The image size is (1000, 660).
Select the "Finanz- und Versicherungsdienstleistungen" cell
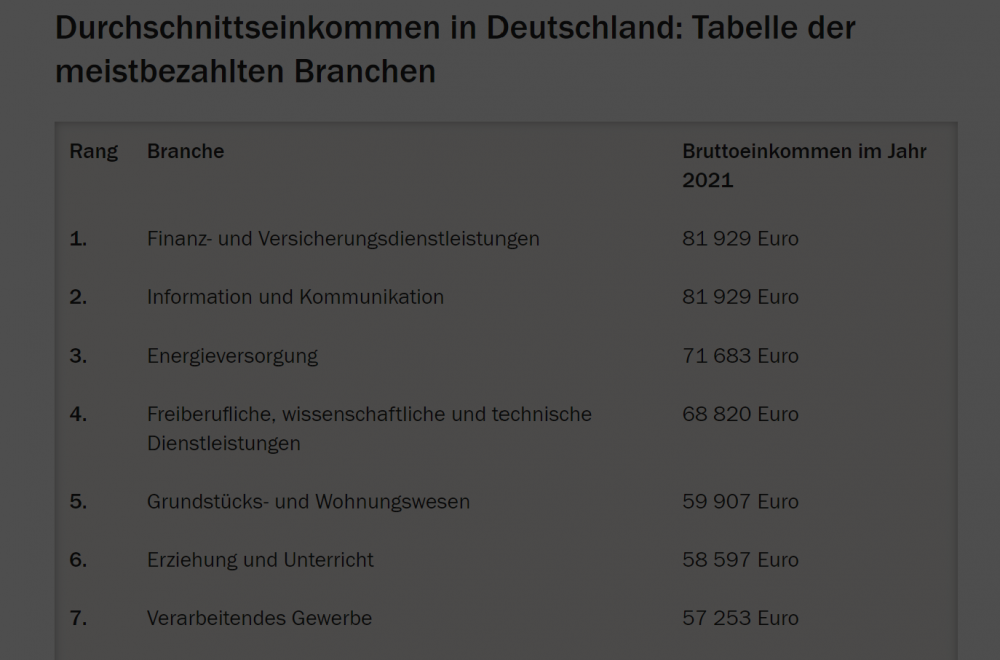pyautogui.click(x=343, y=239)
